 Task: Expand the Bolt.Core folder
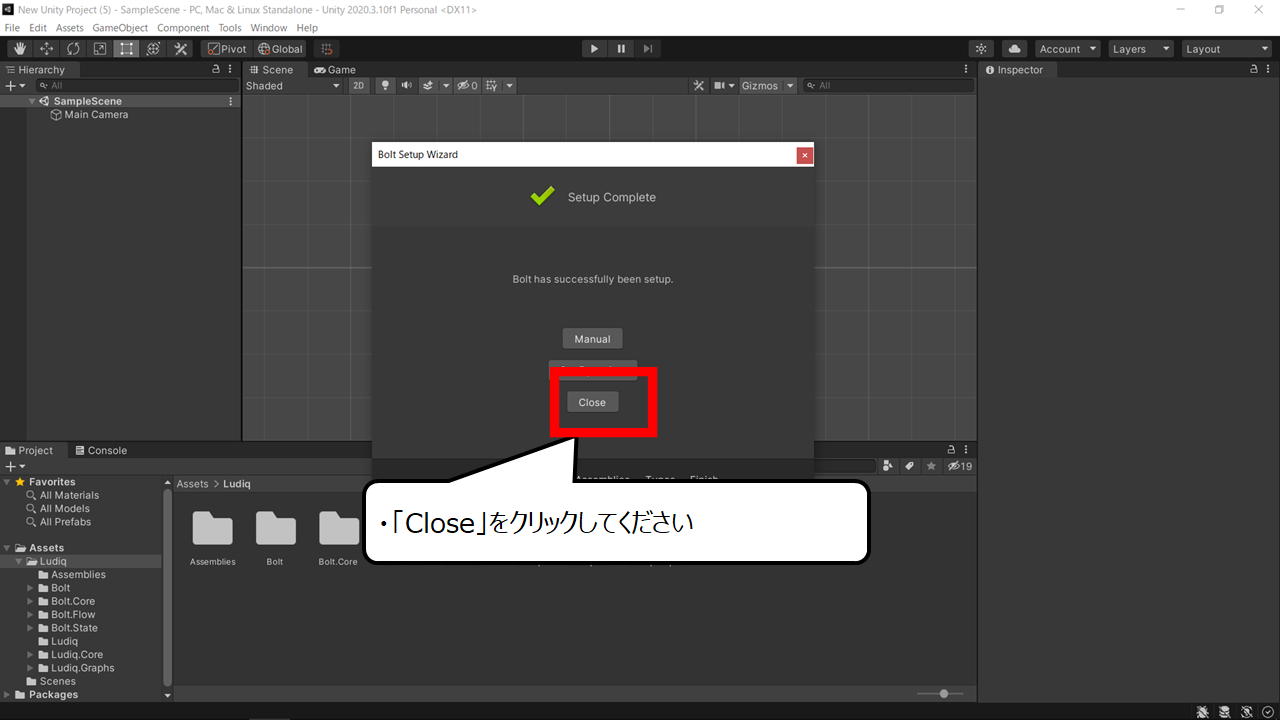[30, 602]
